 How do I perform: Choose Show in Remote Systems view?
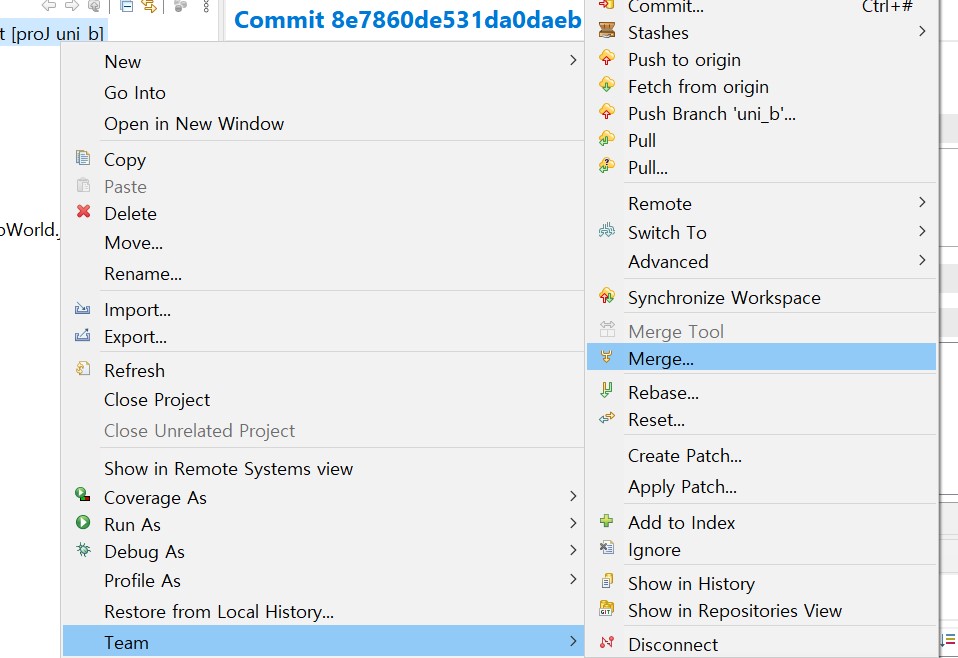tap(323, 469)
